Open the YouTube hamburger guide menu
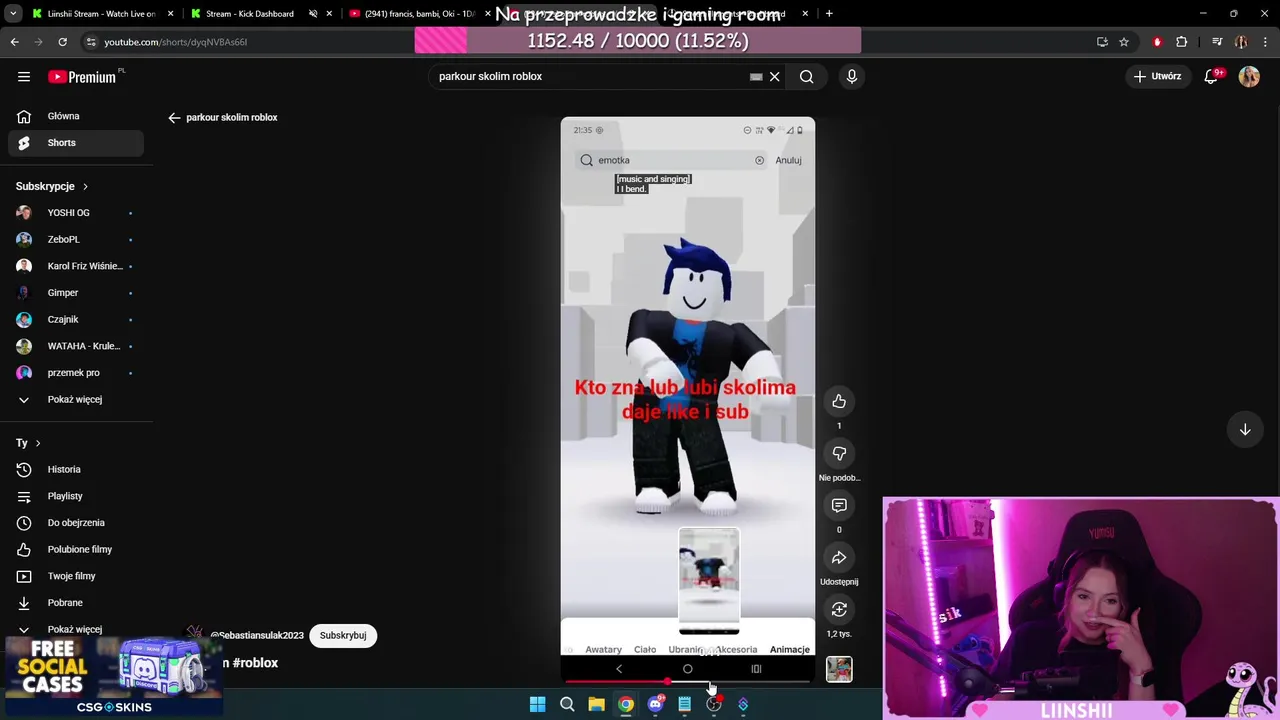The height and width of the screenshot is (720, 1280). (24, 77)
